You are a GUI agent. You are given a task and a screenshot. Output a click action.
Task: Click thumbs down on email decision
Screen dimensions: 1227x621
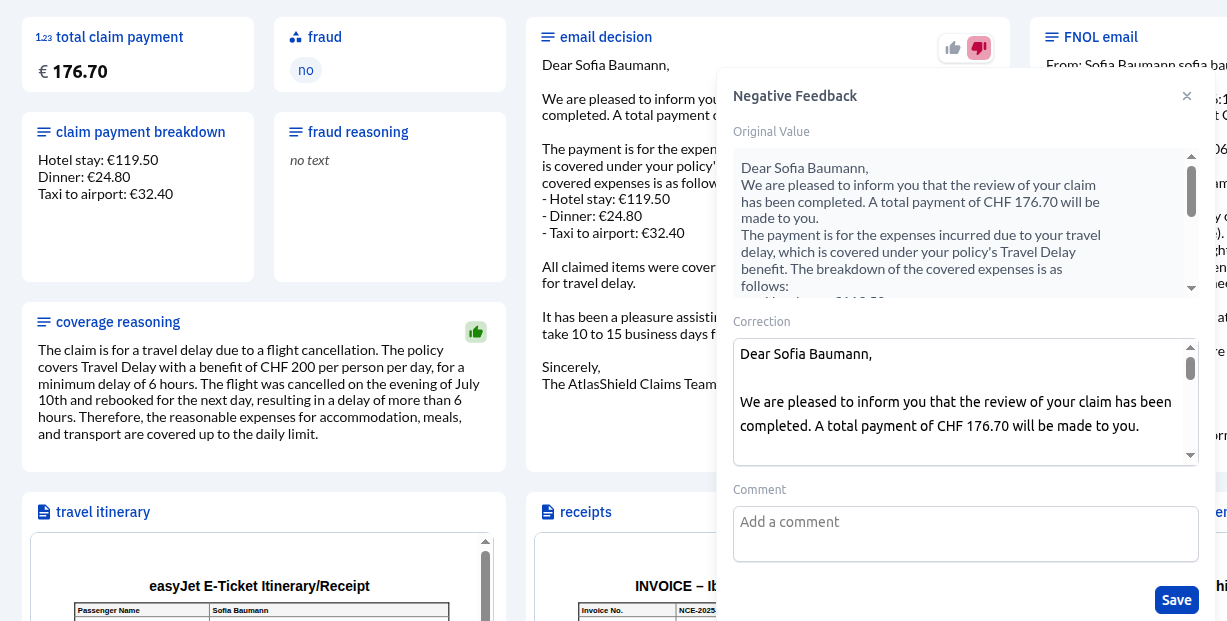[979, 48]
